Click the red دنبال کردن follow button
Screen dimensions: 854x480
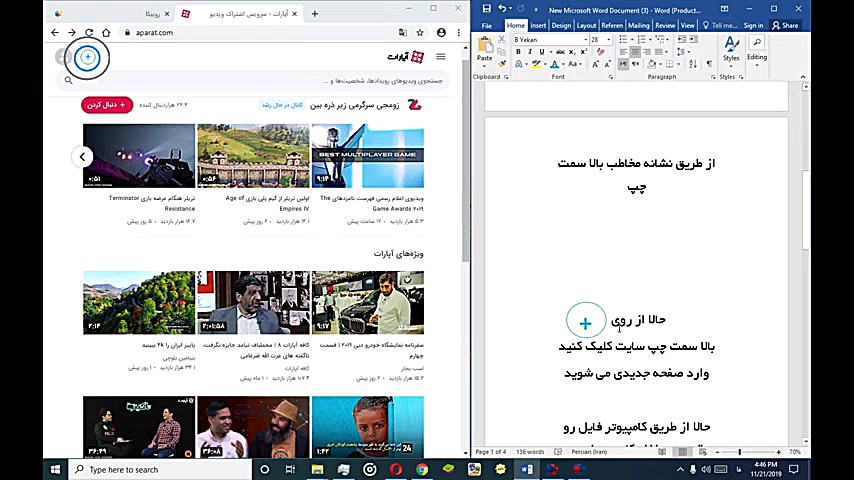point(107,105)
